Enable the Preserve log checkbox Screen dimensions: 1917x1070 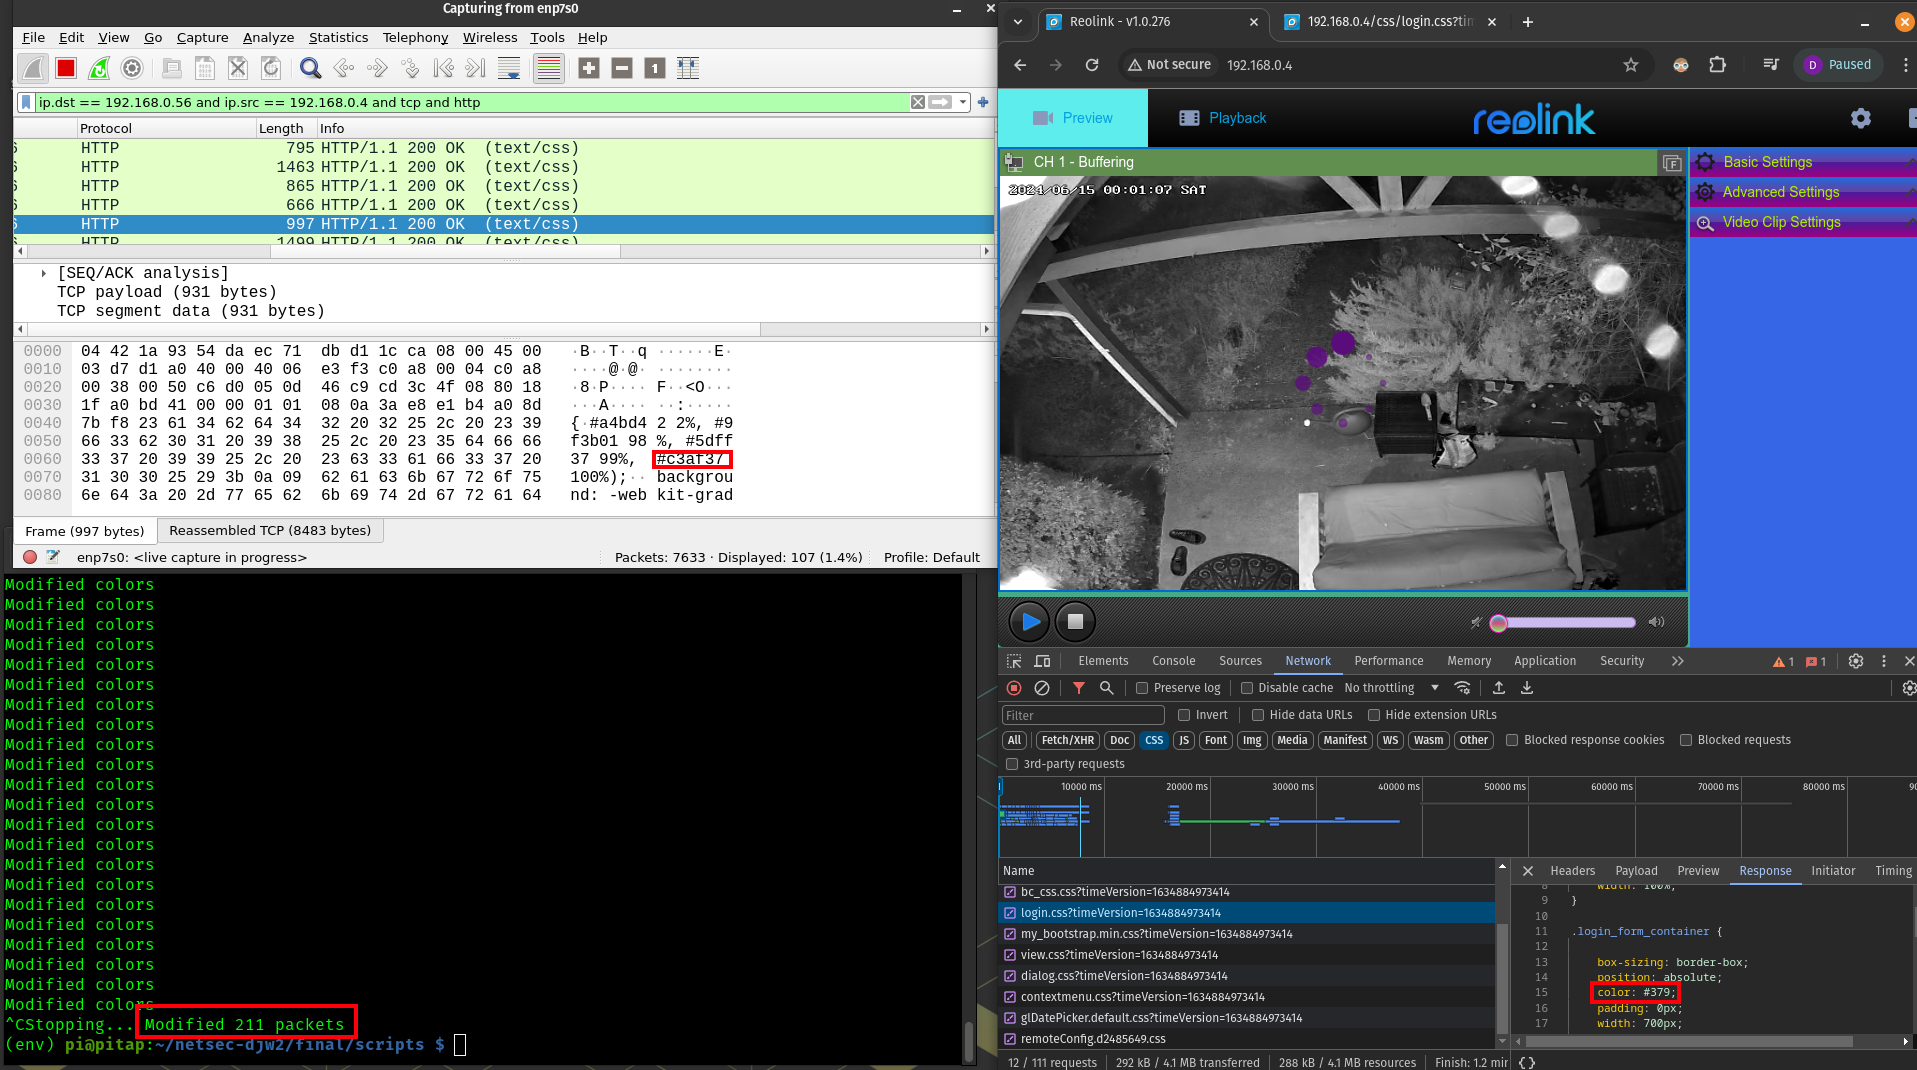pyautogui.click(x=1142, y=688)
